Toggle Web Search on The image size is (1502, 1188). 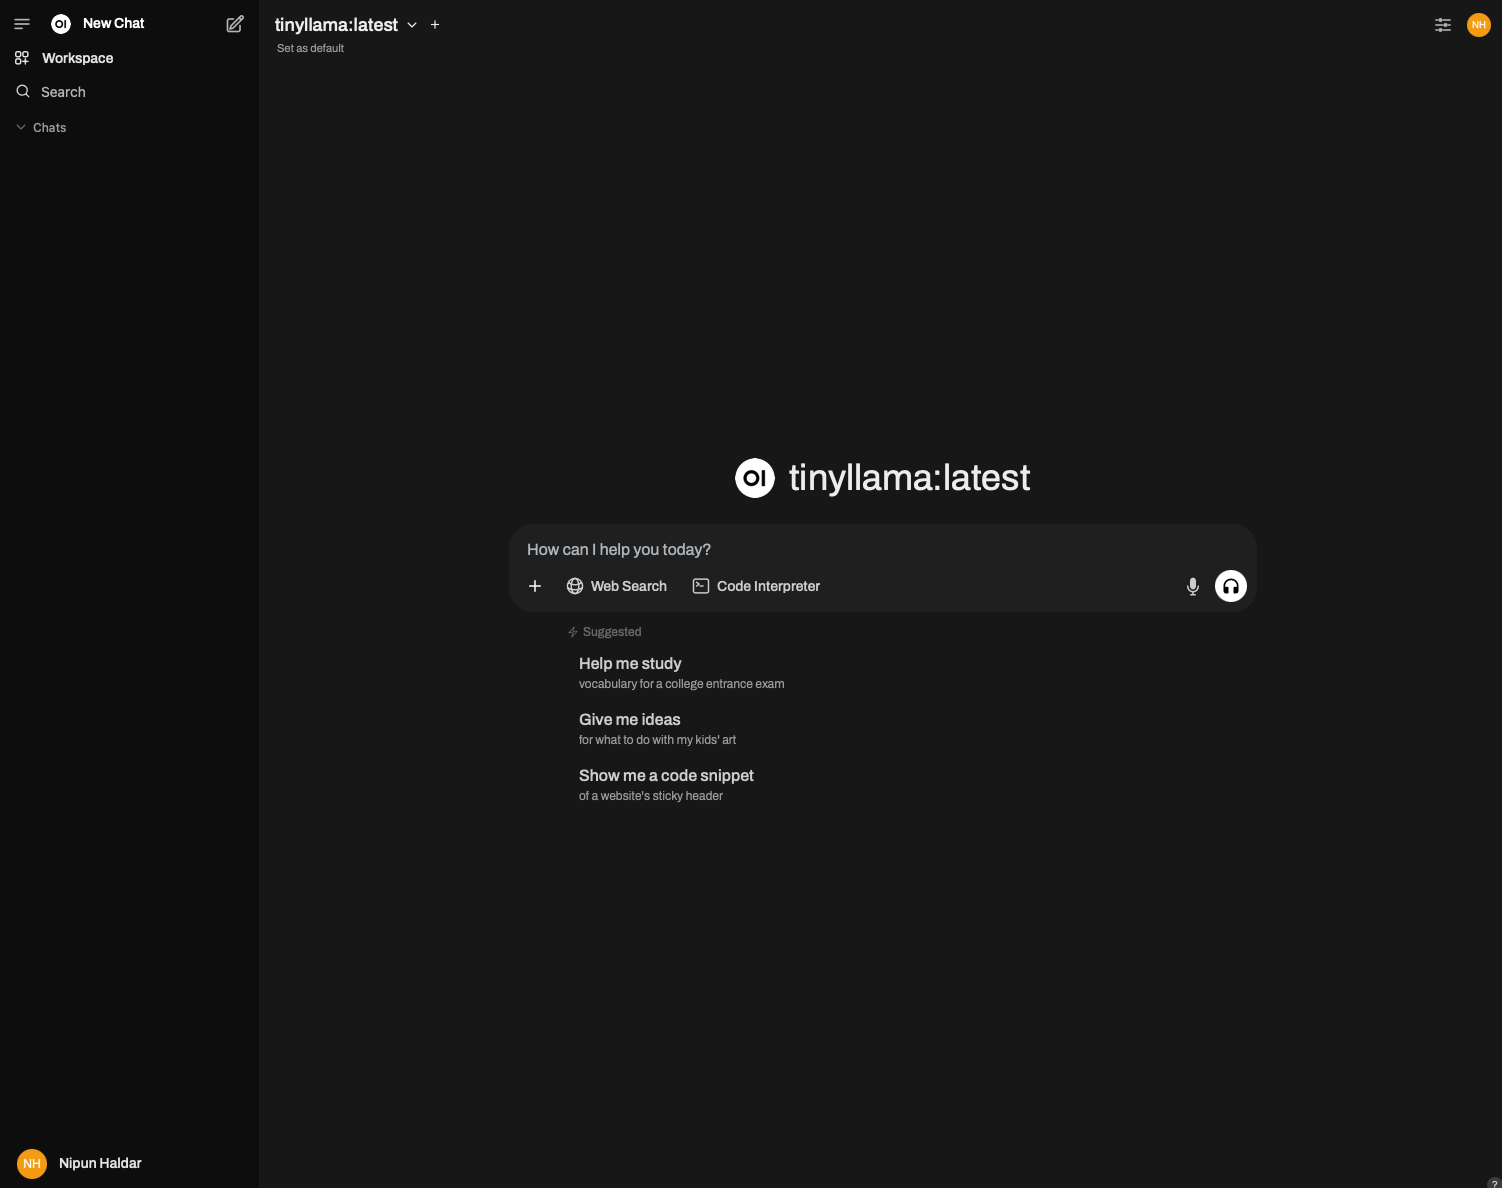click(x=617, y=586)
